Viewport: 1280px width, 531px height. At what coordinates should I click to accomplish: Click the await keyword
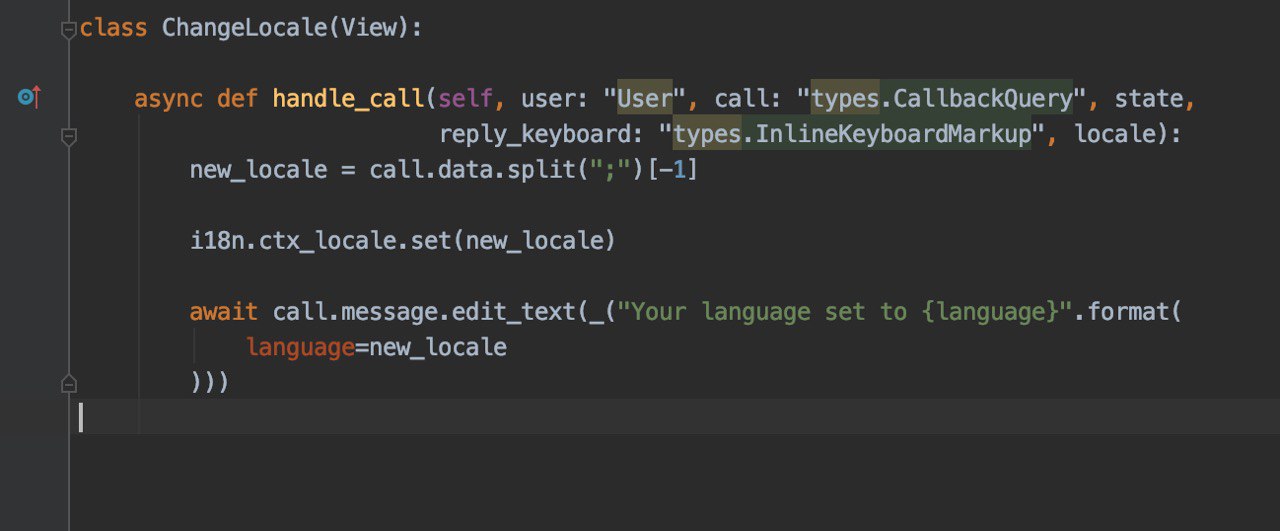point(224,312)
